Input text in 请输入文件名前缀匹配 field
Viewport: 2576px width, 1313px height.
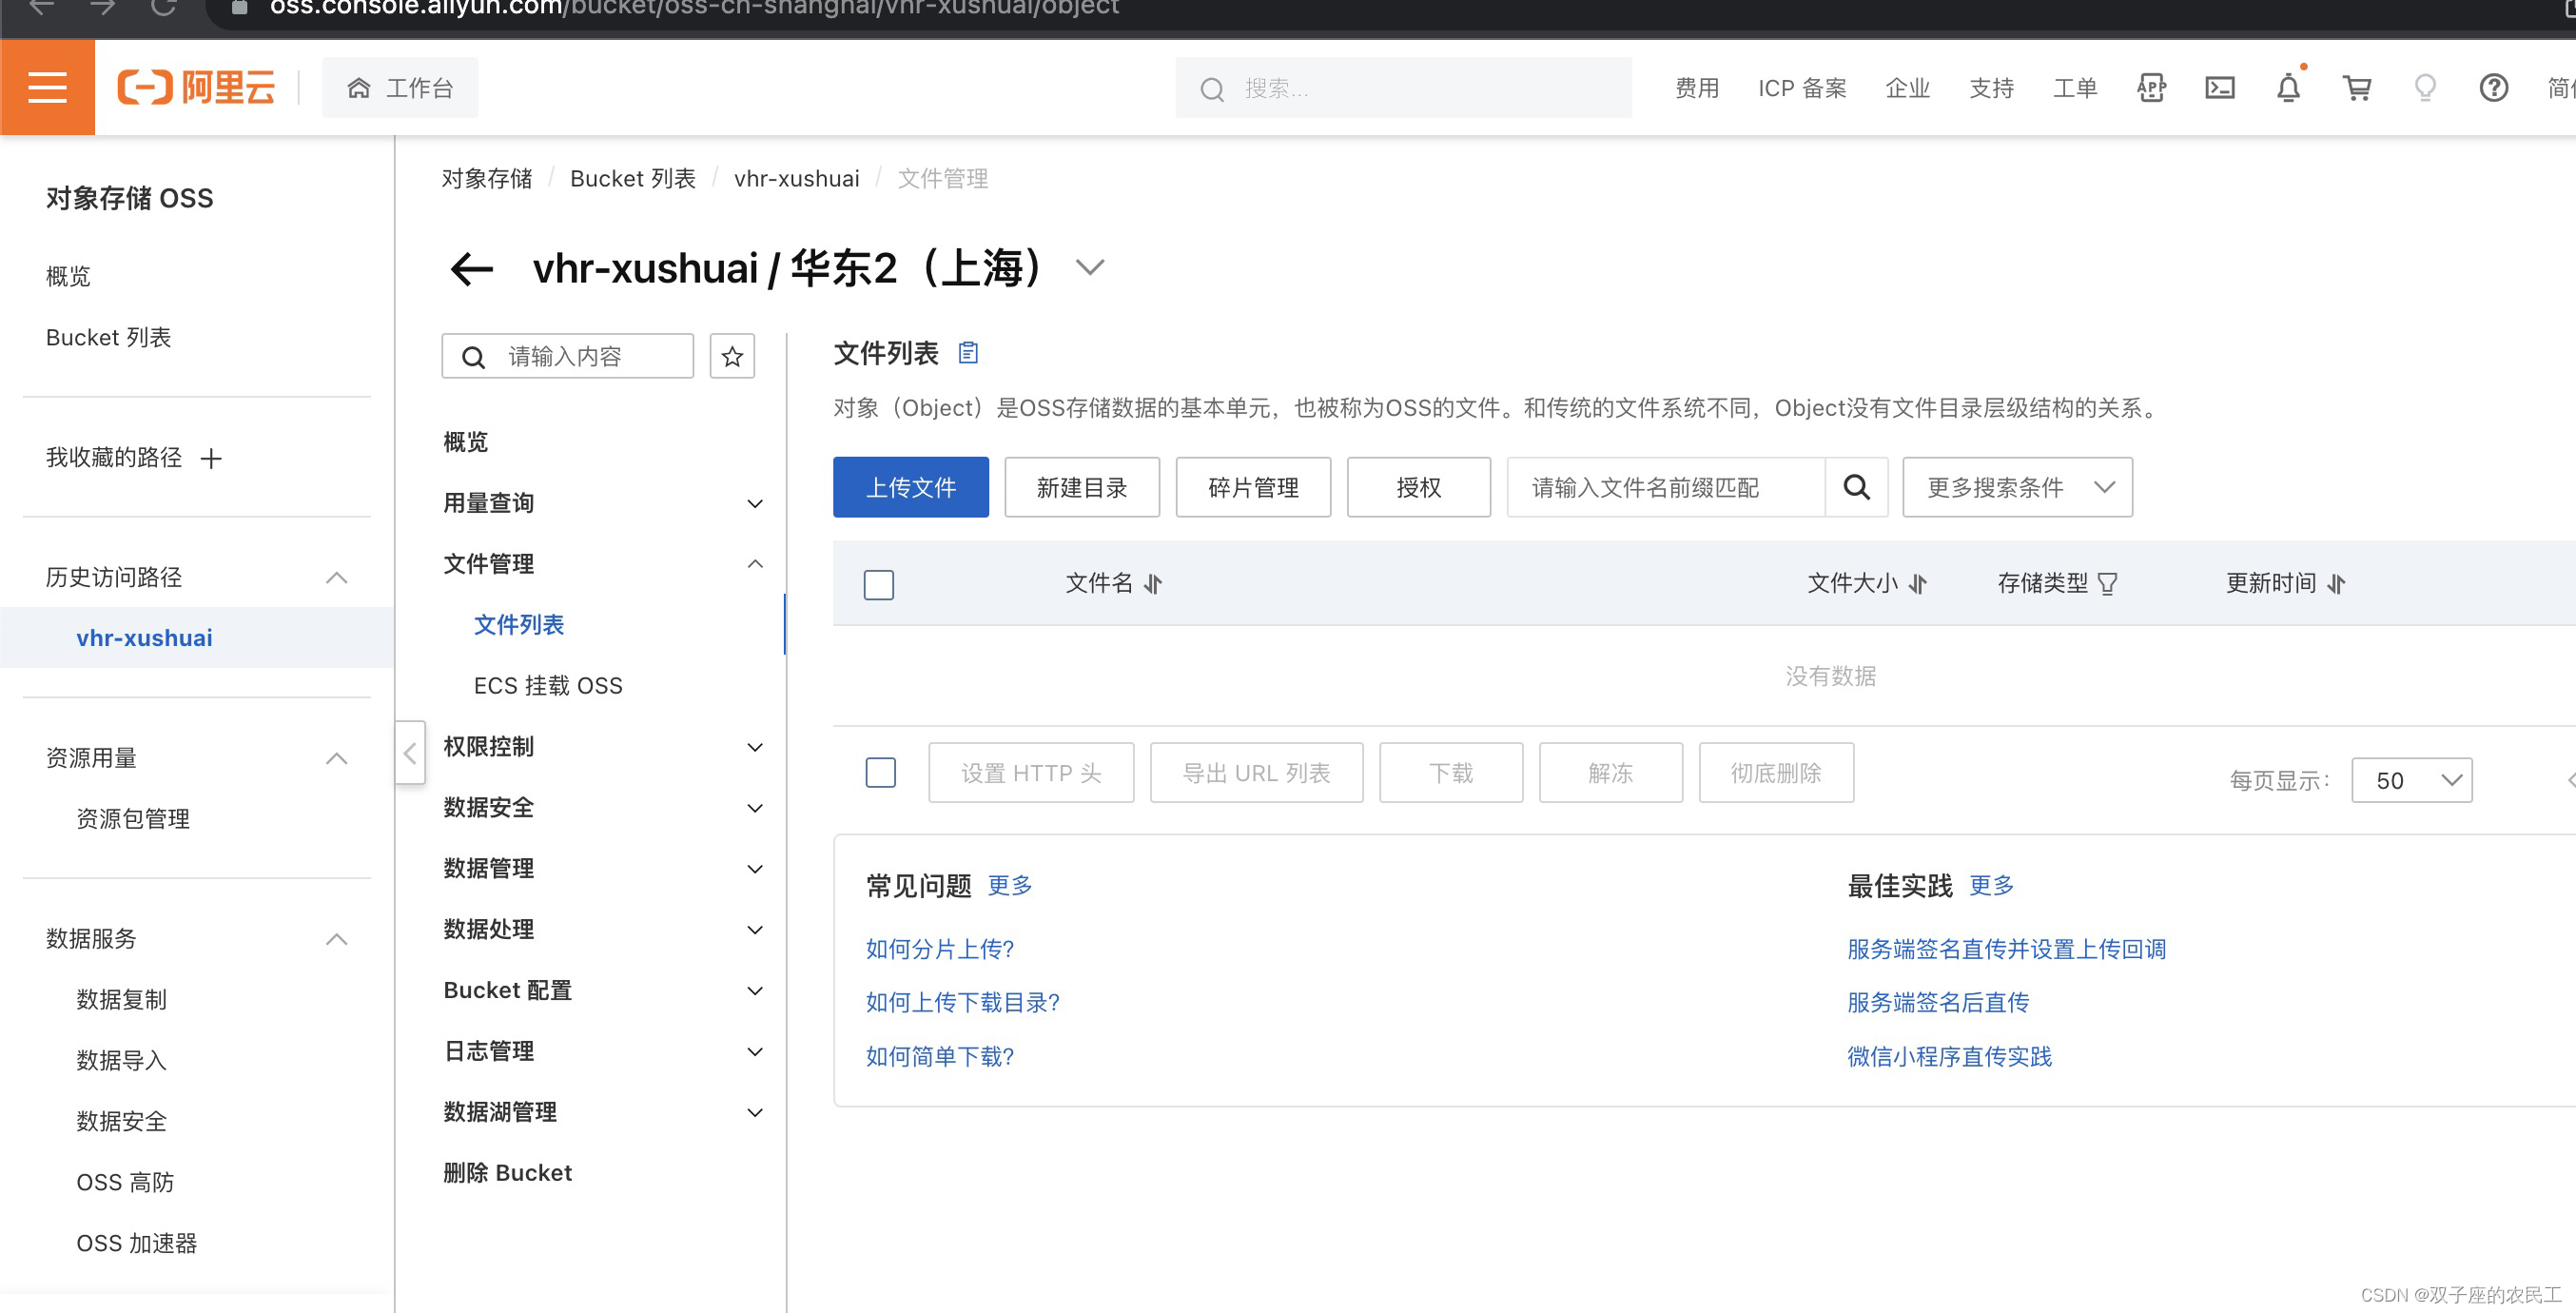click(x=1662, y=487)
